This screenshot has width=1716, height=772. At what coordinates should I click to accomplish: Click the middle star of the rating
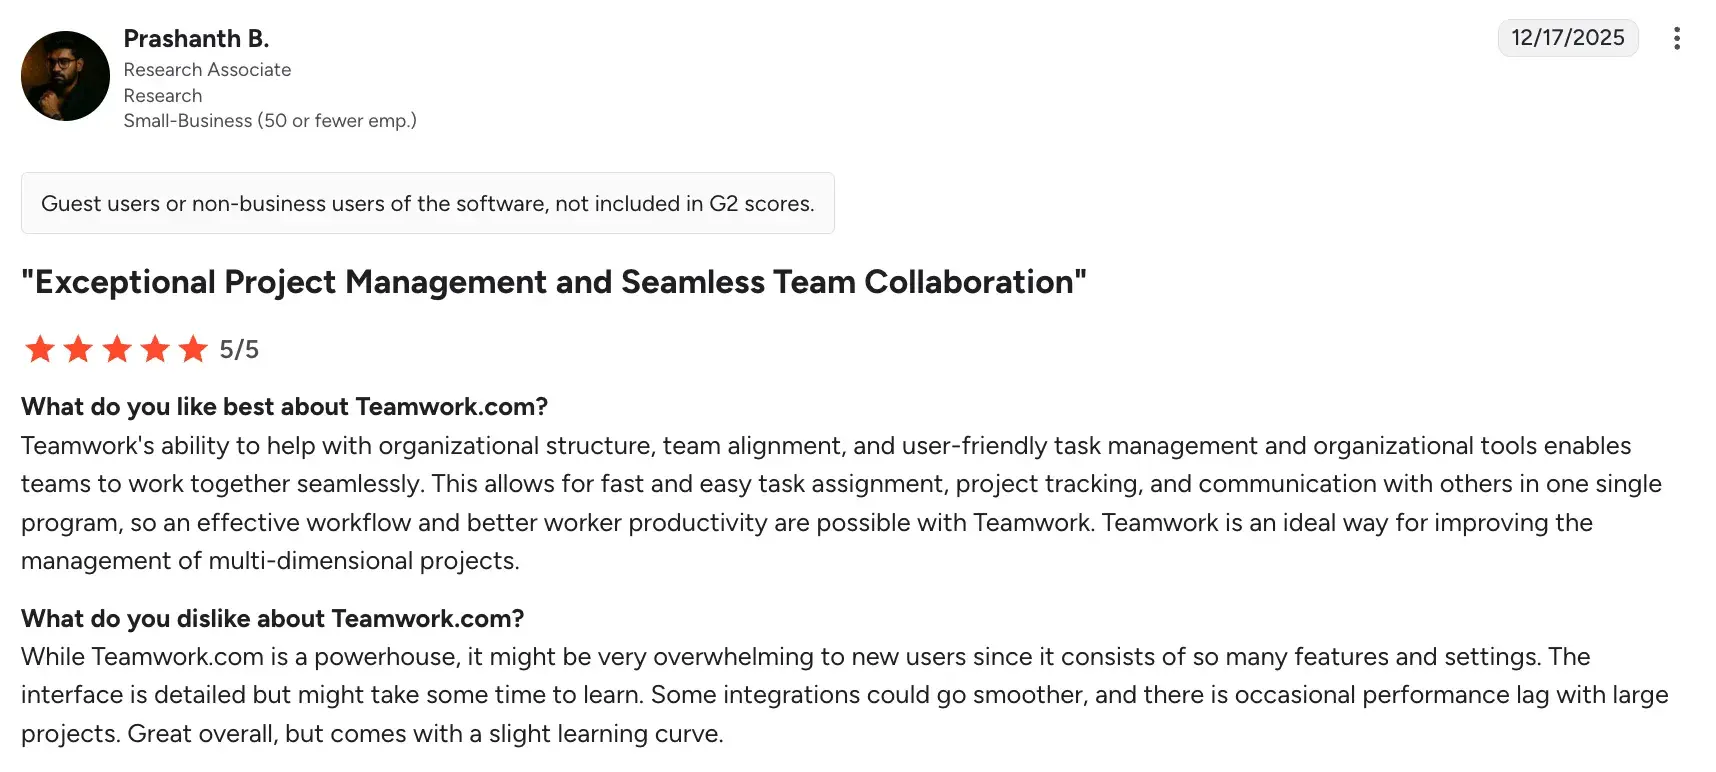116,349
